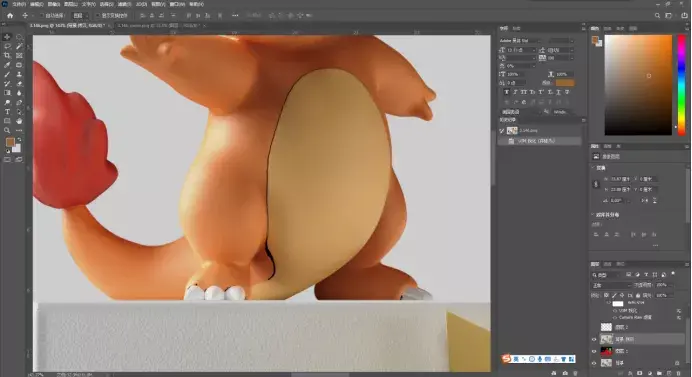The height and width of the screenshot is (377, 692).
Task: Click Faux Bold in Character panel
Action: [506, 92]
